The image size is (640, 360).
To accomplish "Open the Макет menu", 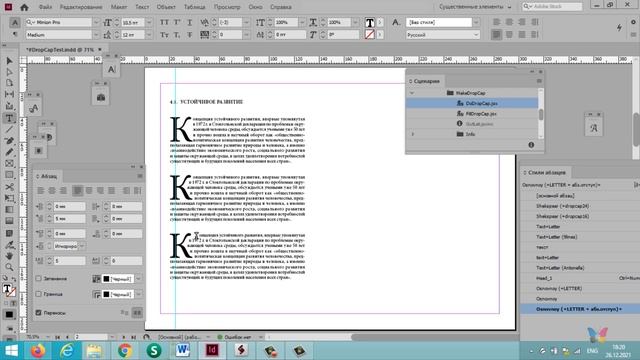I will tap(119, 7).
